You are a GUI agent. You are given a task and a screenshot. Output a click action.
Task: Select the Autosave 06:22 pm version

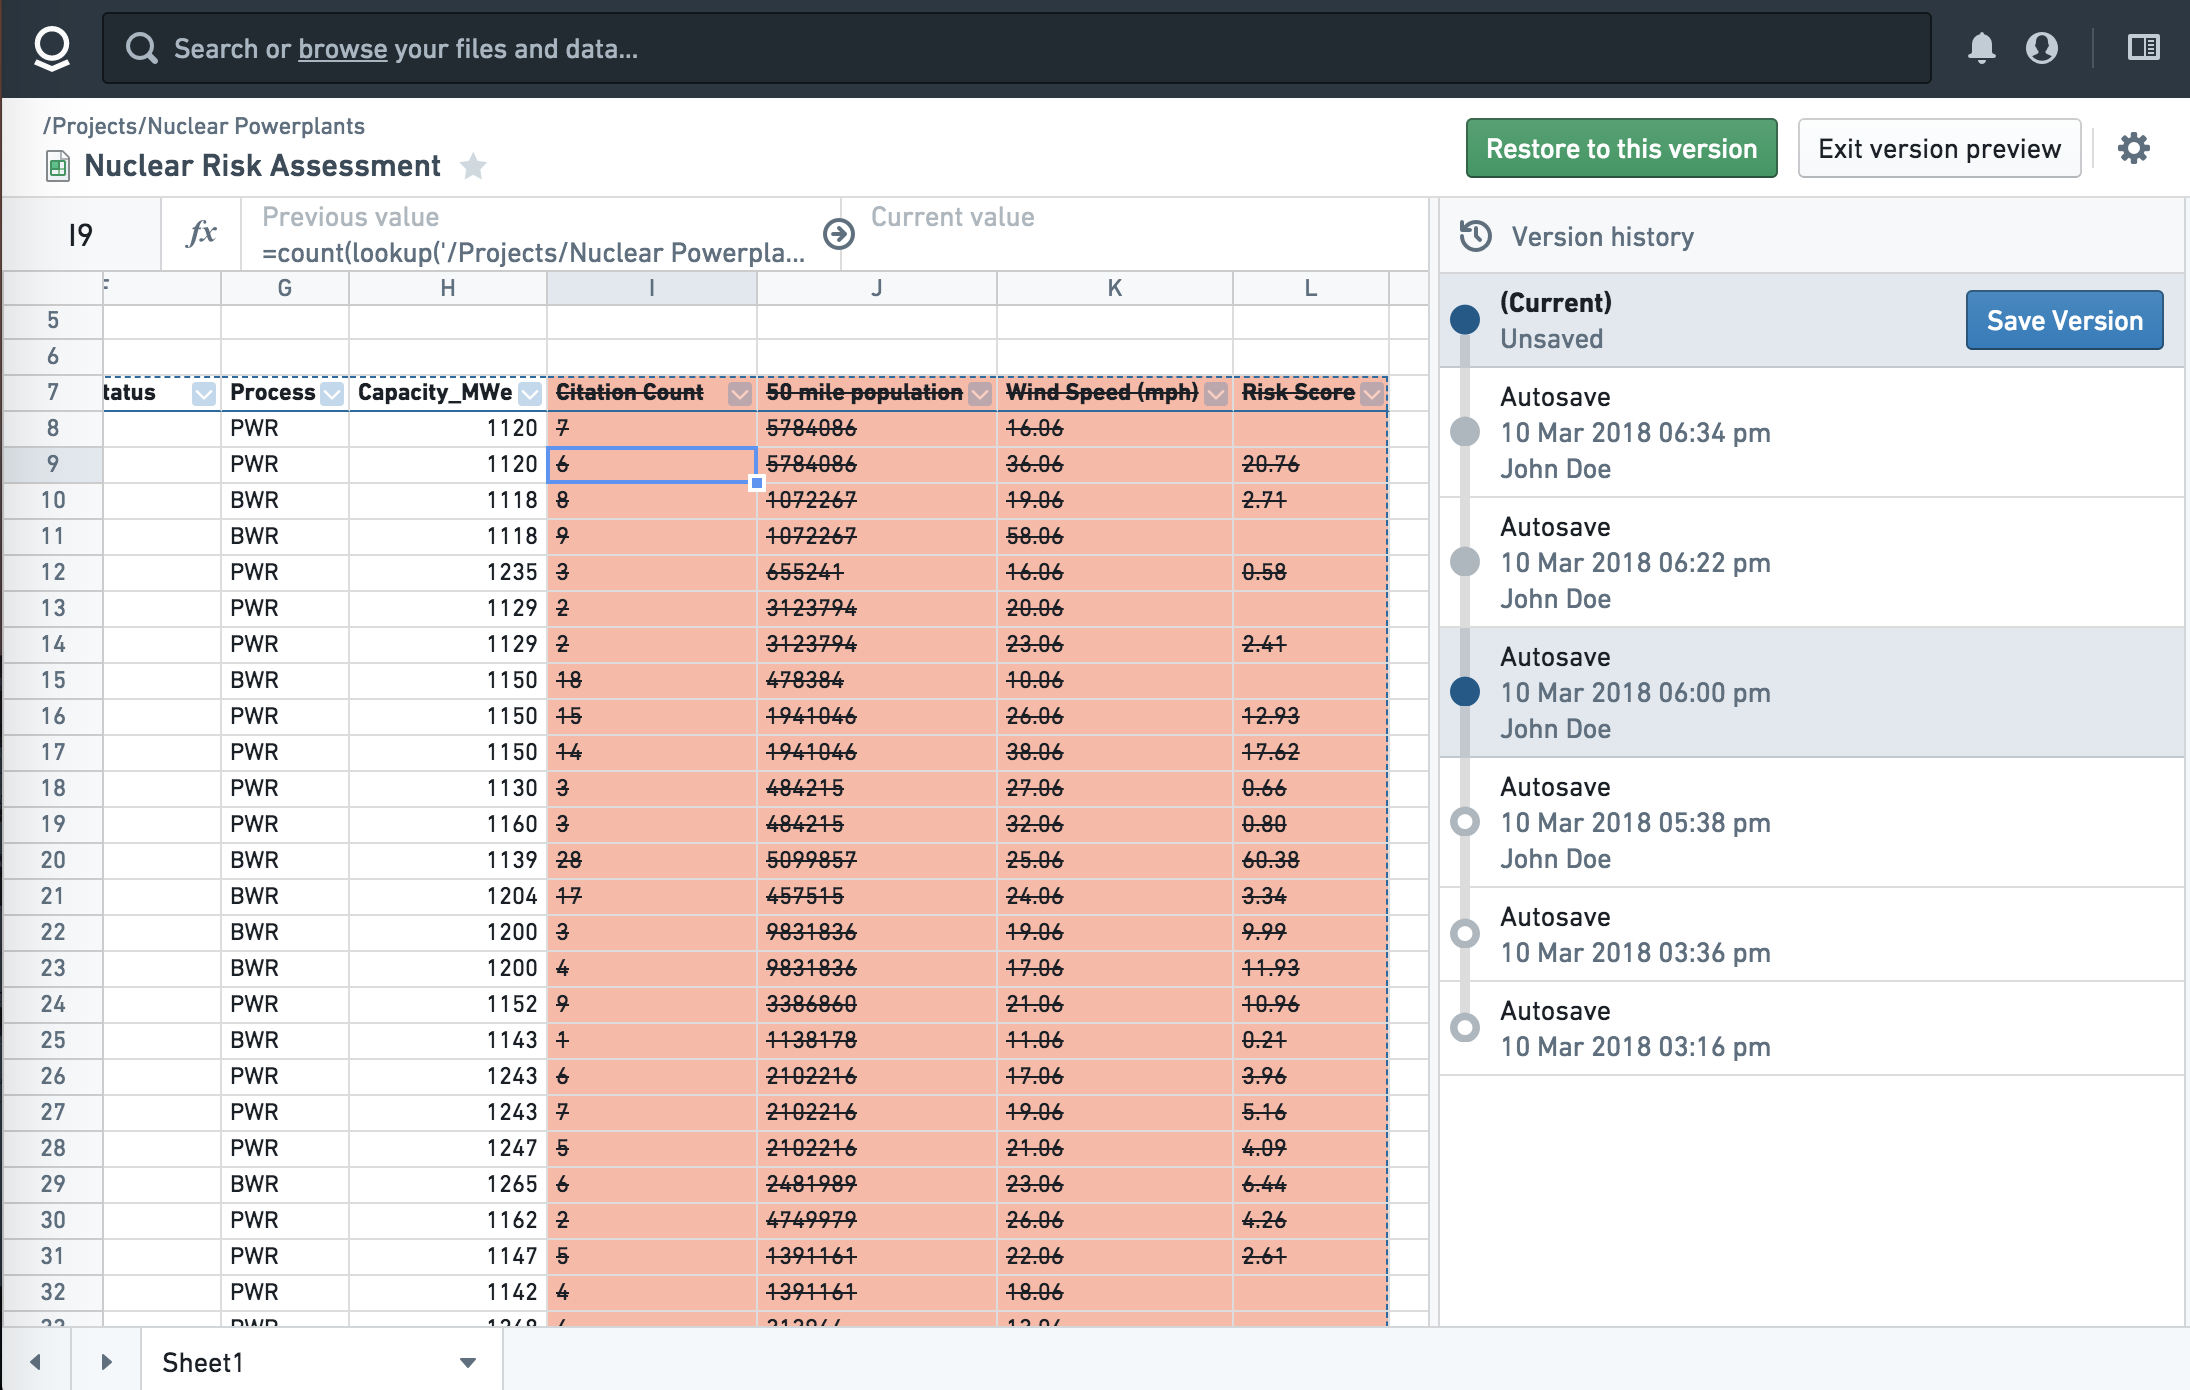[x=1810, y=562]
